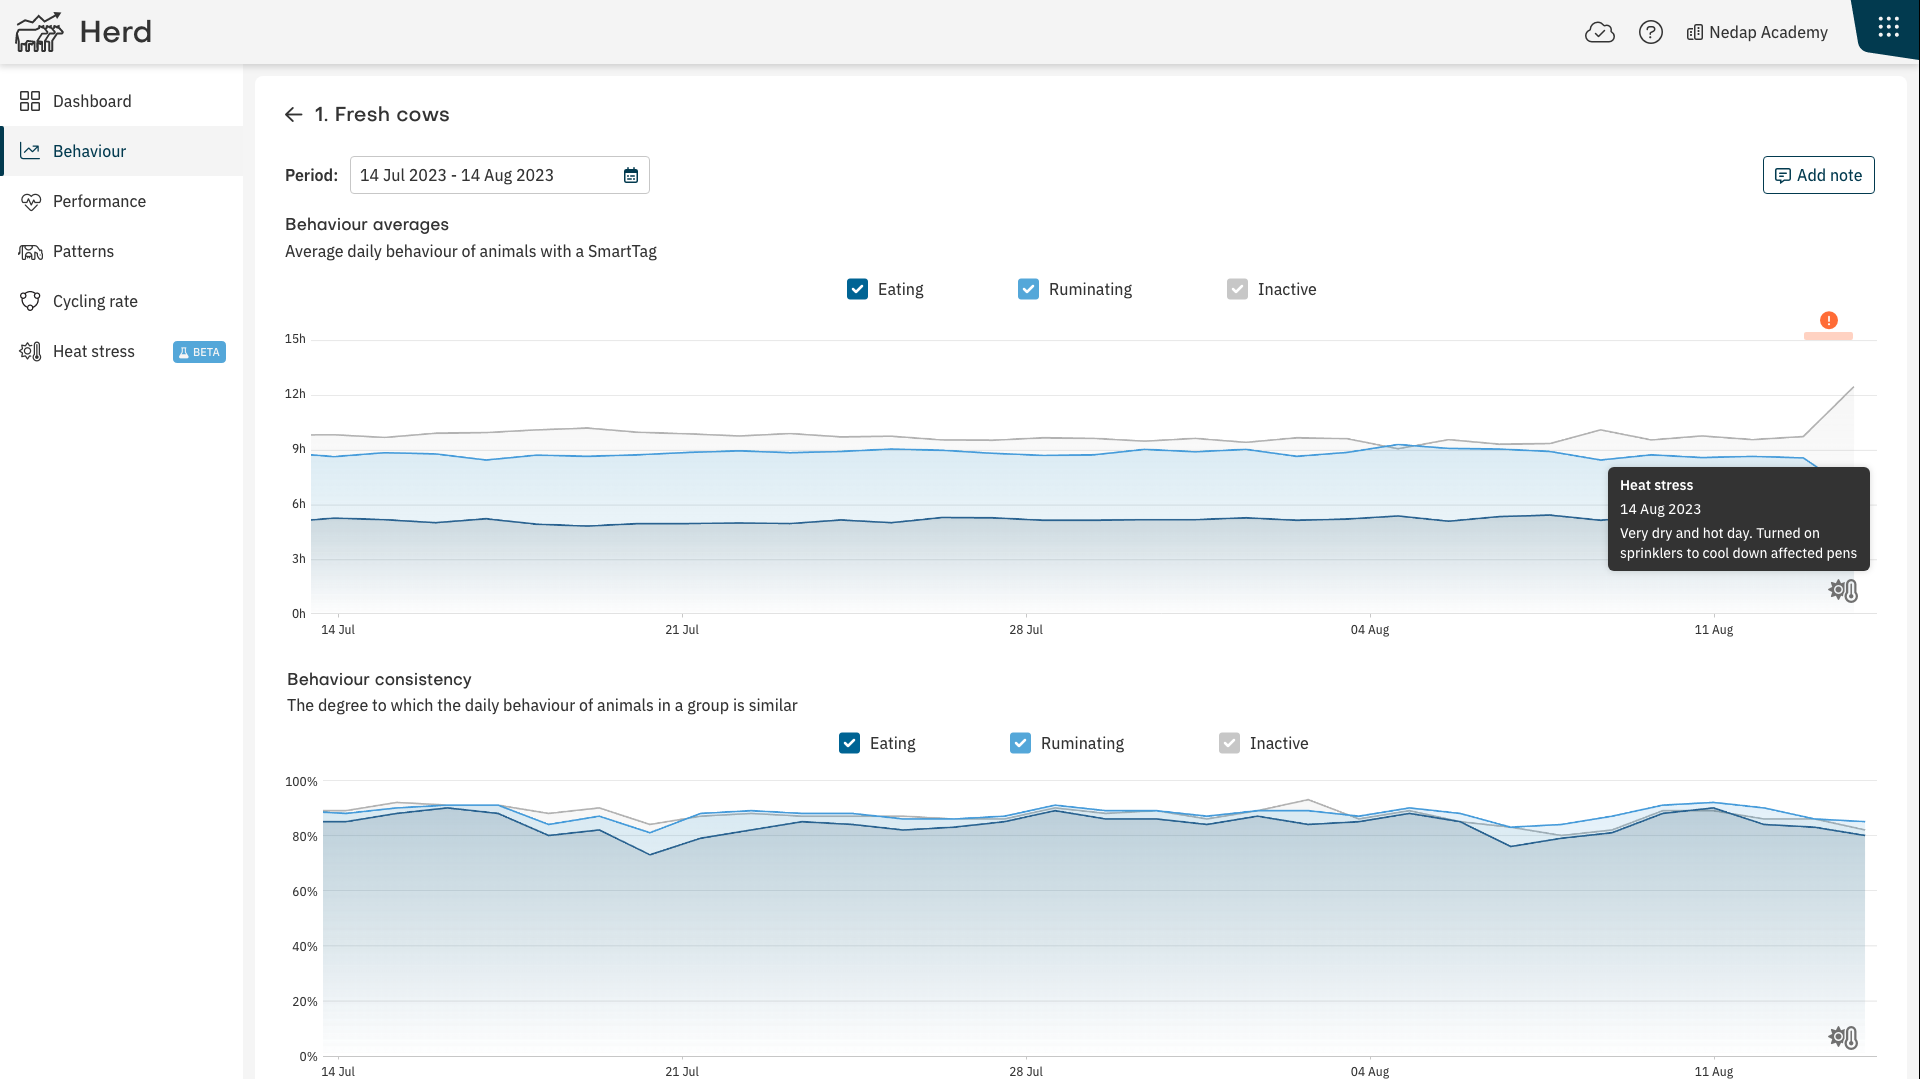Click the '21 Jul' label on averages chart
This screenshot has width=1920, height=1079.
coord(682,630)
